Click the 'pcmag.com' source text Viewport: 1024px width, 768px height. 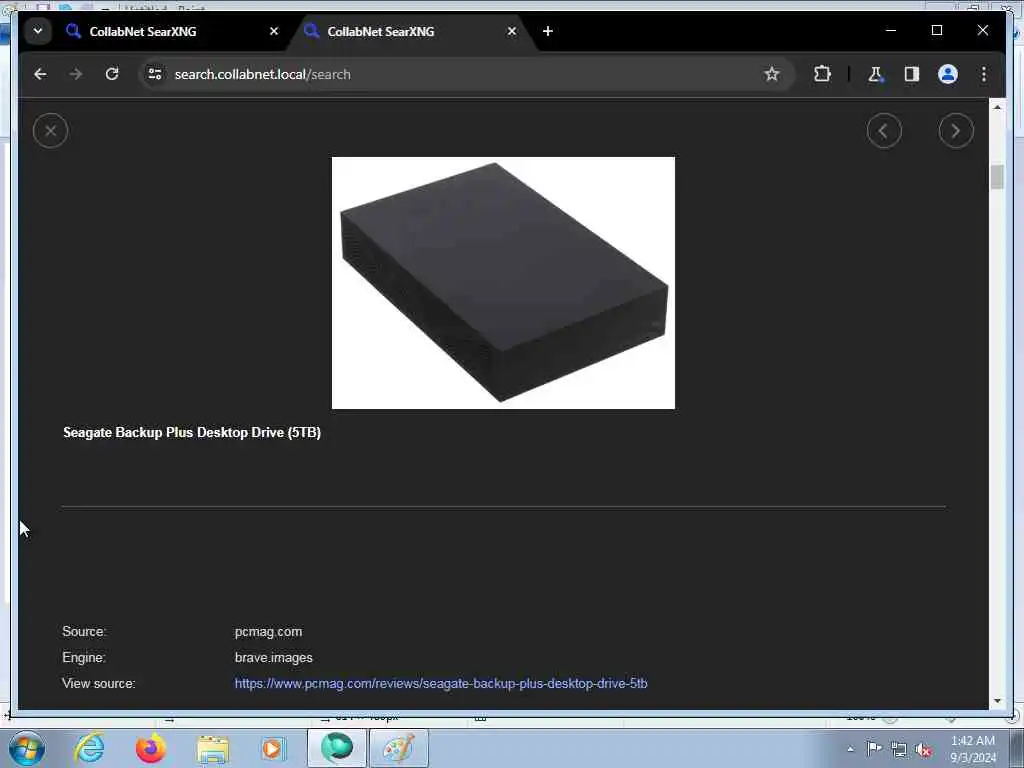coord(268,632)
